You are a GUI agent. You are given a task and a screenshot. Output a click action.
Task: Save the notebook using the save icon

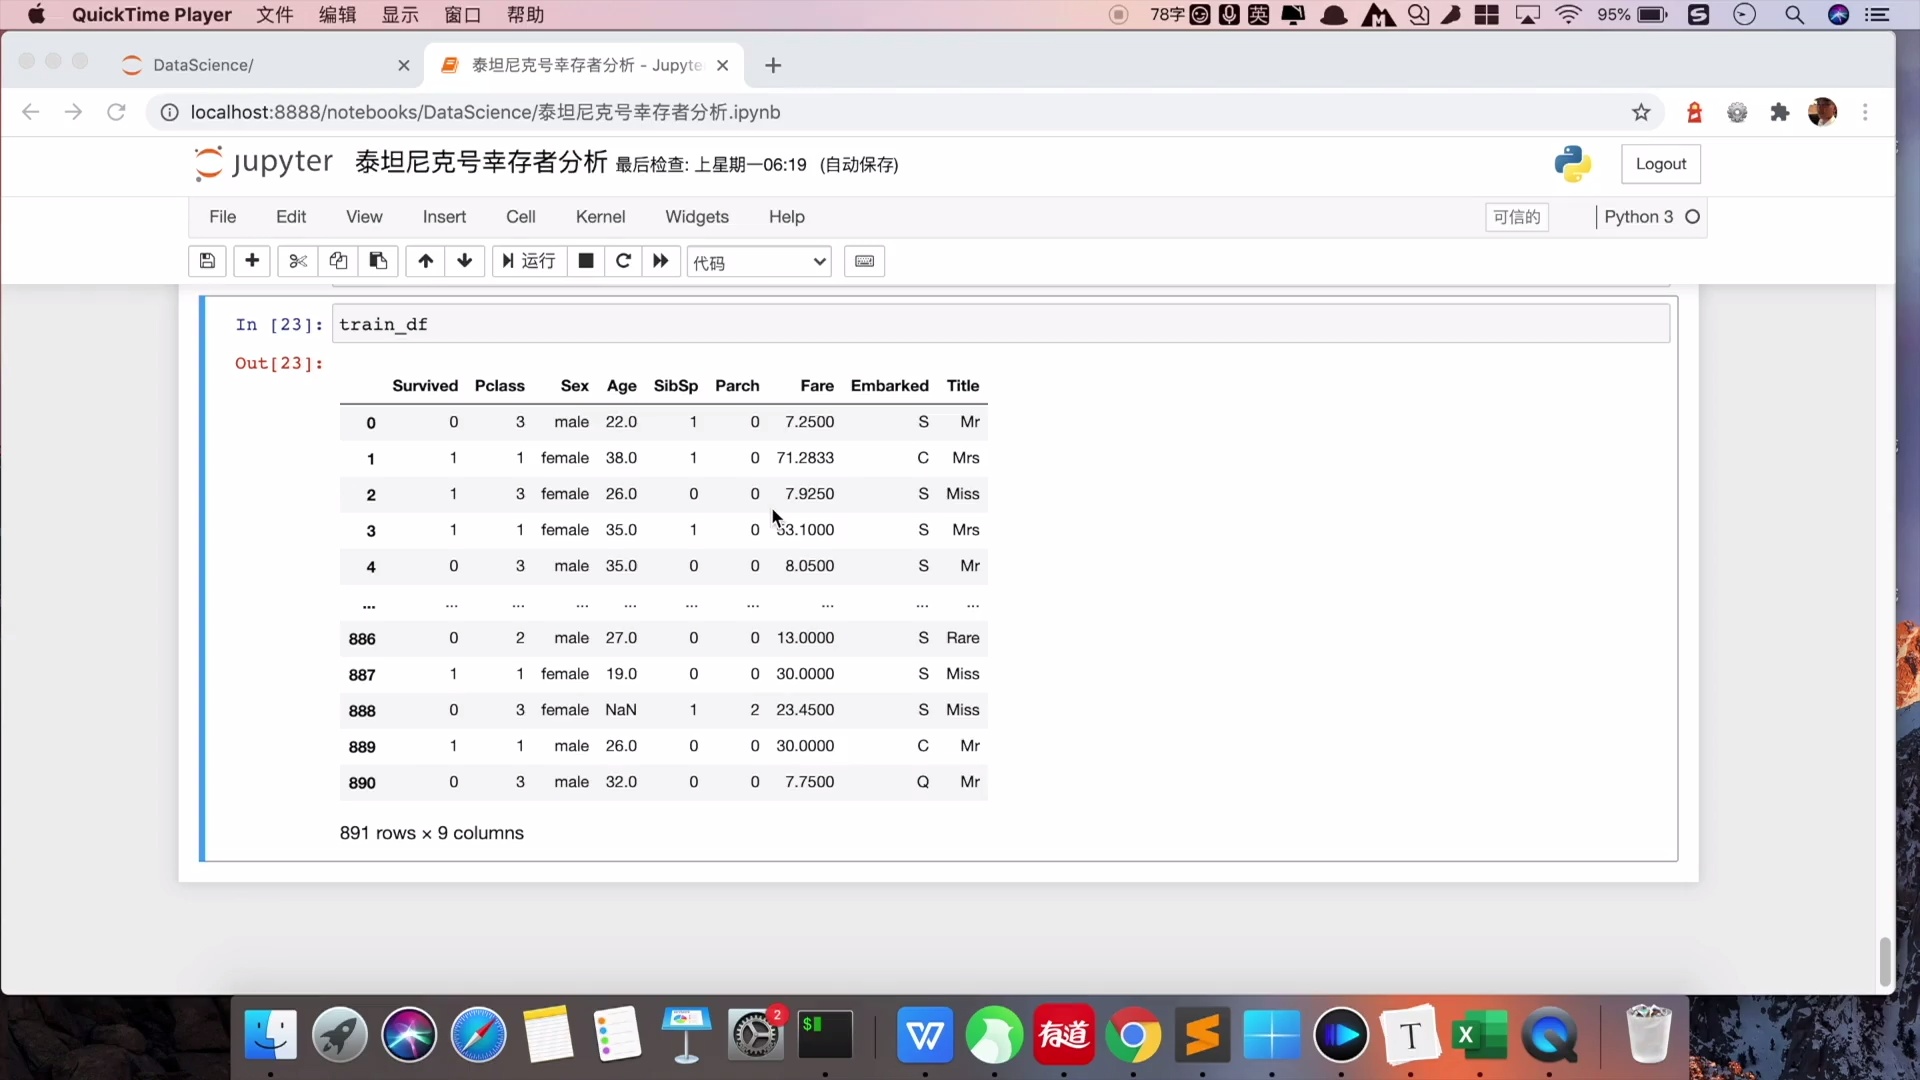(x=207, y=261)
